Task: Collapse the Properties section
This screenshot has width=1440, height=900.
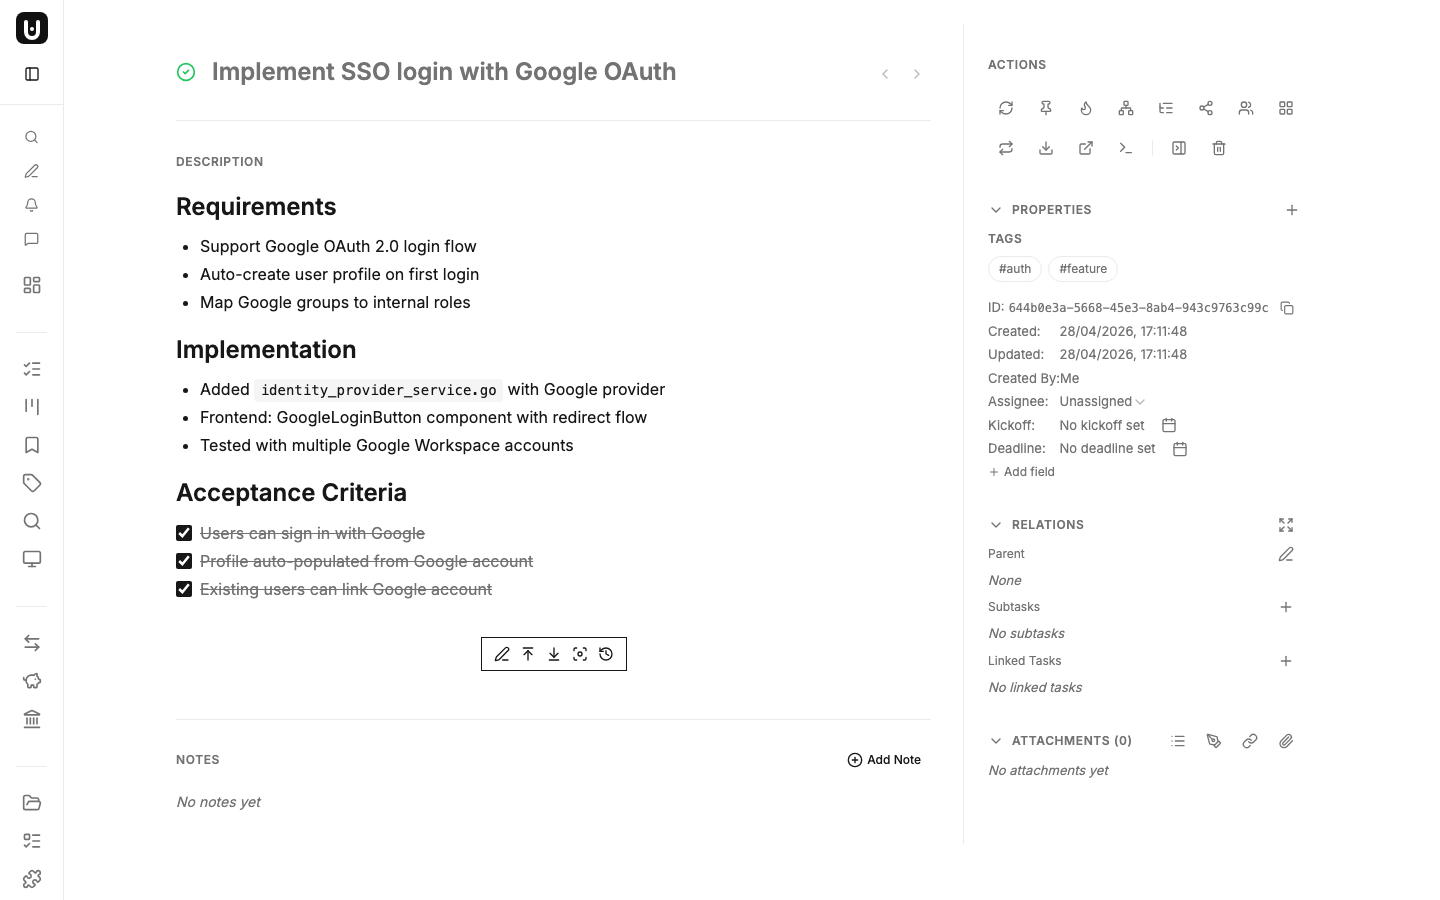Action: (x=996, y=210)
